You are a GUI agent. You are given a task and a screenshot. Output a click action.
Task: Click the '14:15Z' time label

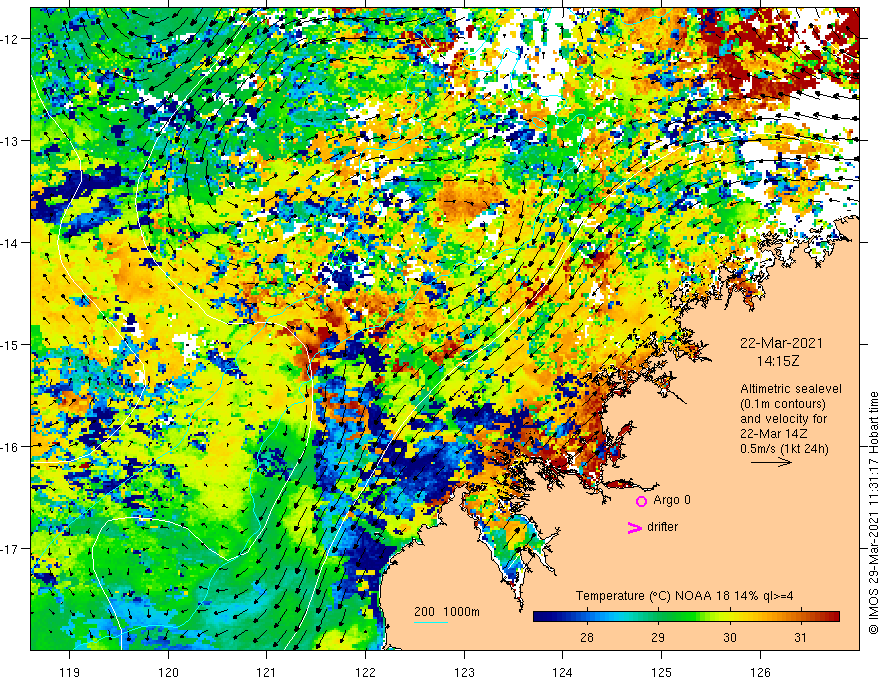pos(778,361)
